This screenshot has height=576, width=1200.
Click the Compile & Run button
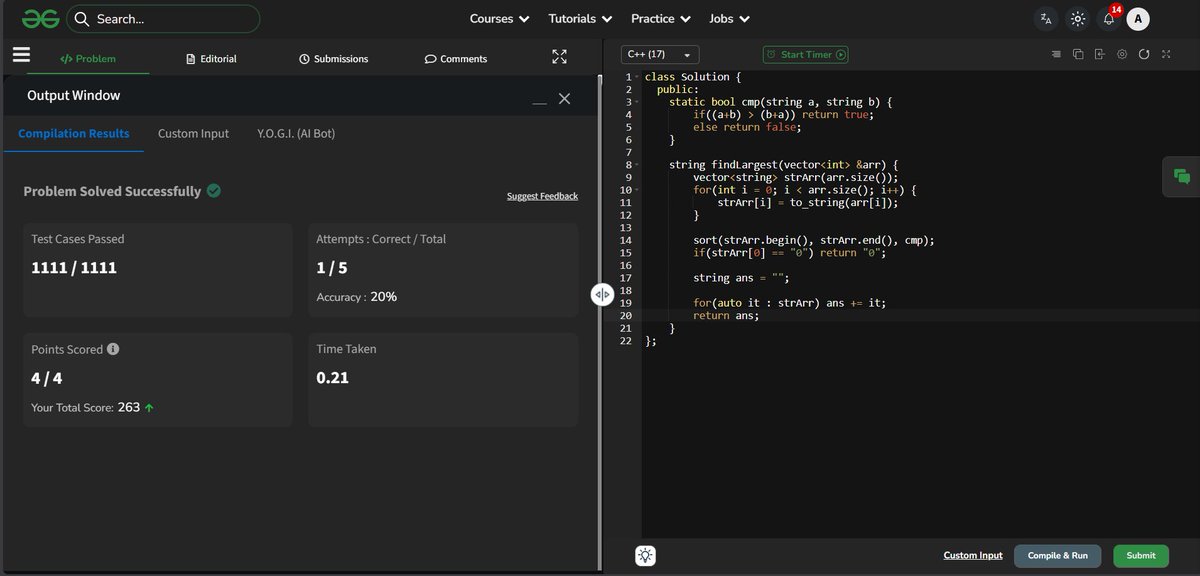1058,556
